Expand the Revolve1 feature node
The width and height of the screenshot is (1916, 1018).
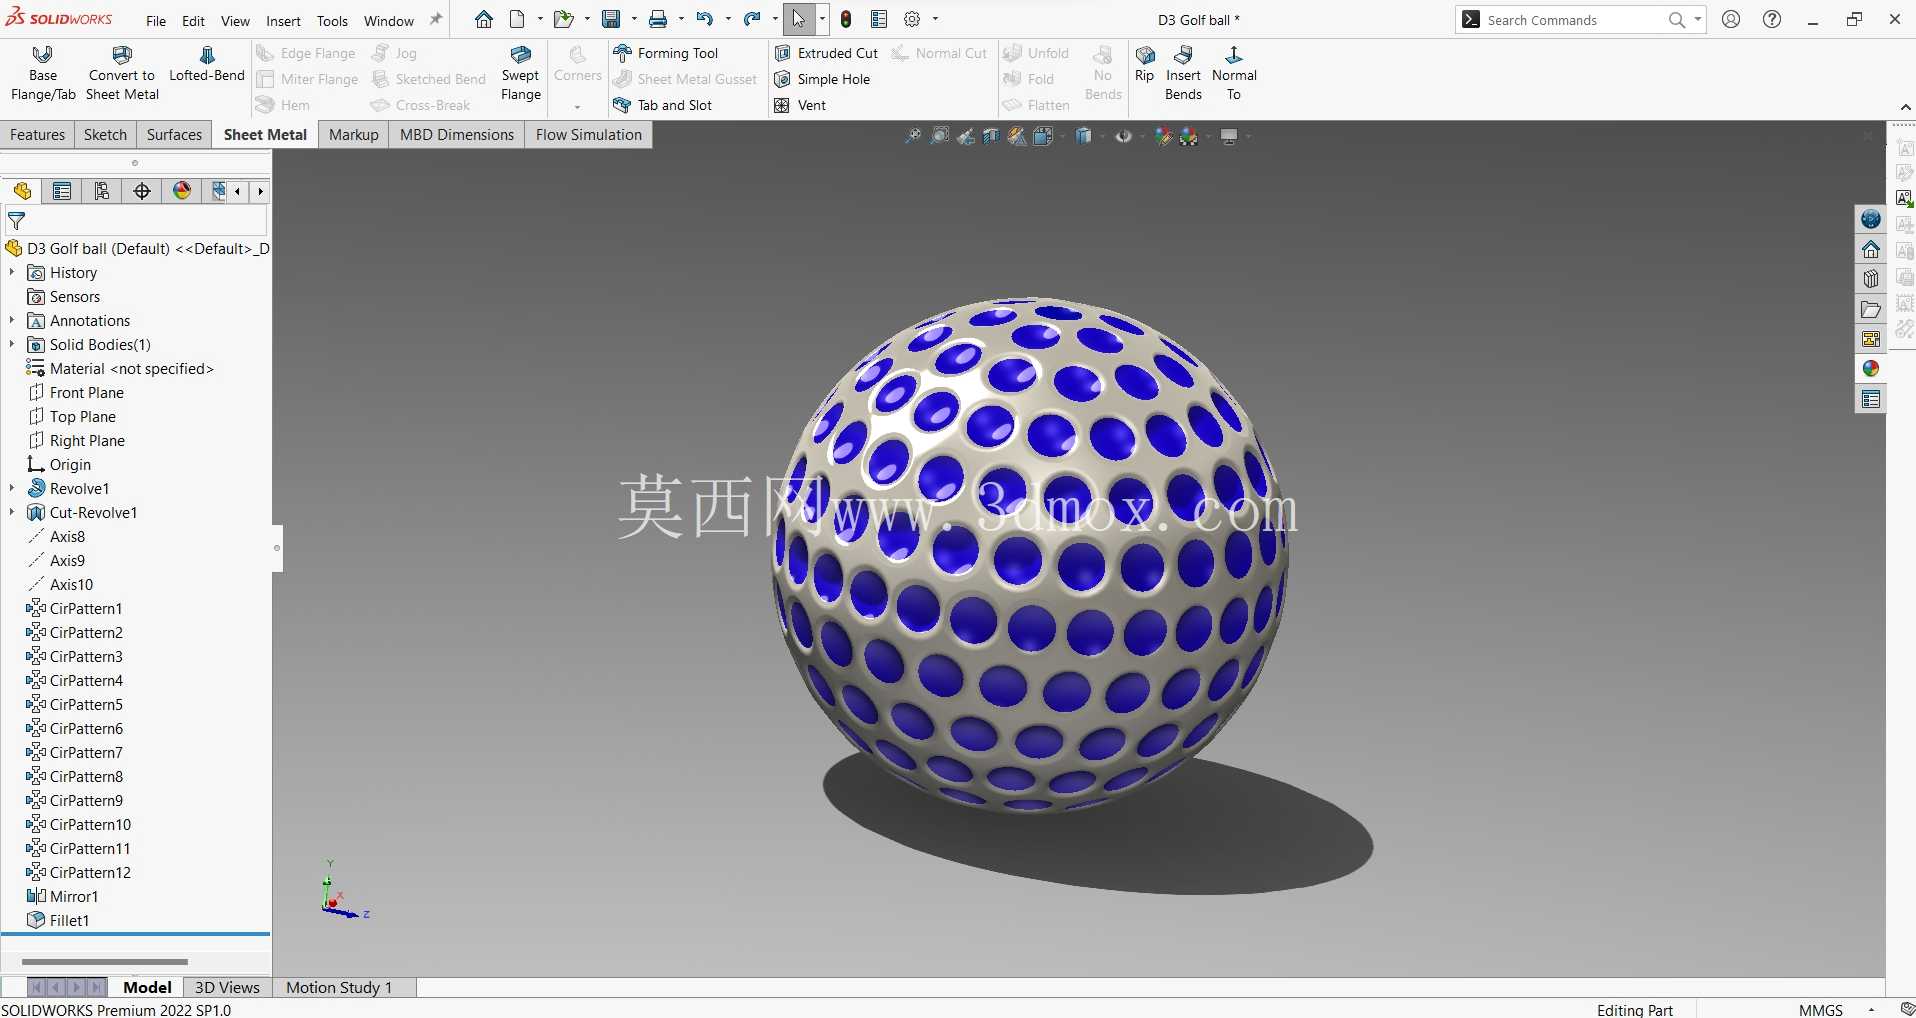pos(12,488)
